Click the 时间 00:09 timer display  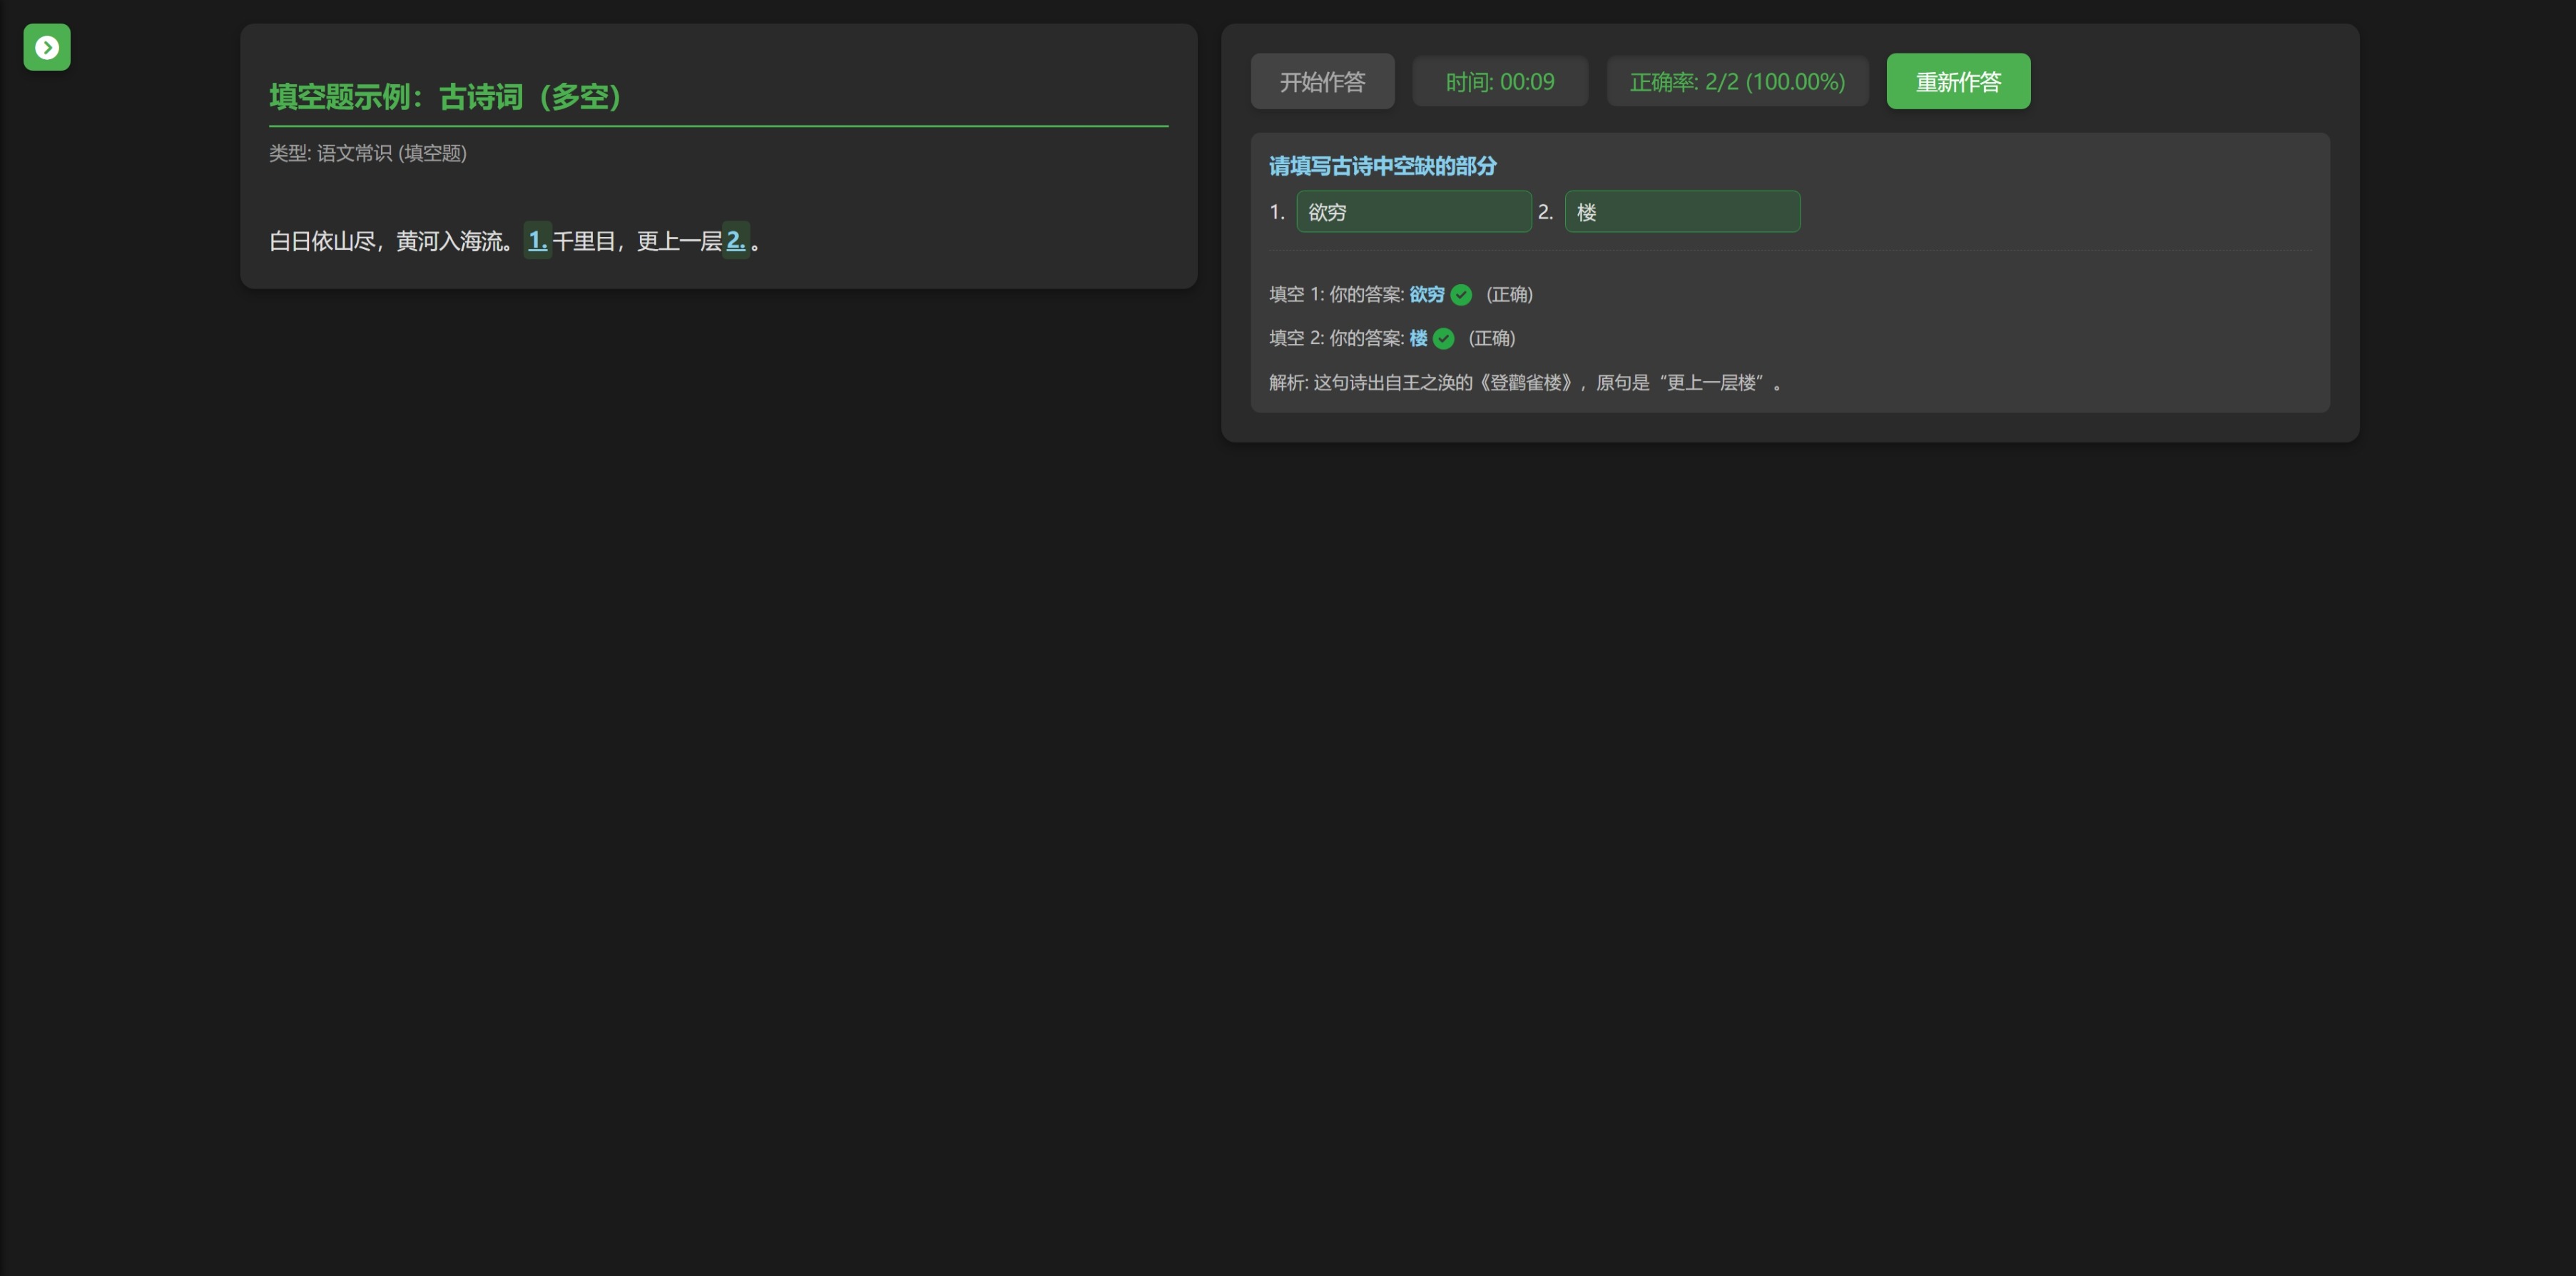click(1499, 82)
